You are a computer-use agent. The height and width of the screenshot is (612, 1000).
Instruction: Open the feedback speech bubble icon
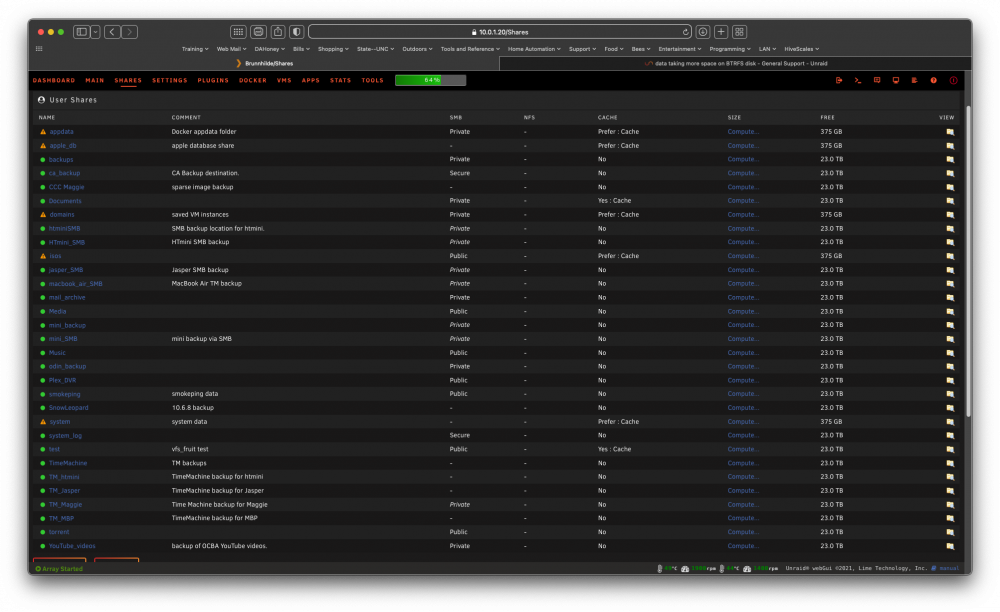[x=877, y=80]
